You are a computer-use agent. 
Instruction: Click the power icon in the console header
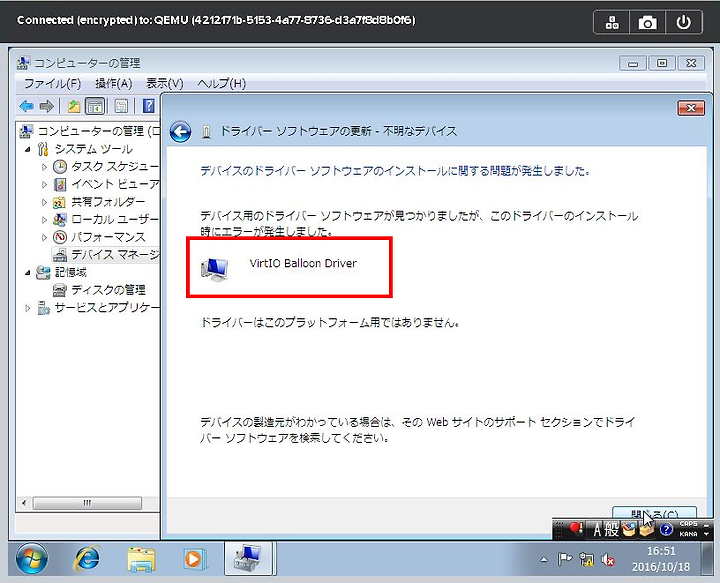pyautogui.click(x=683, y=22)
